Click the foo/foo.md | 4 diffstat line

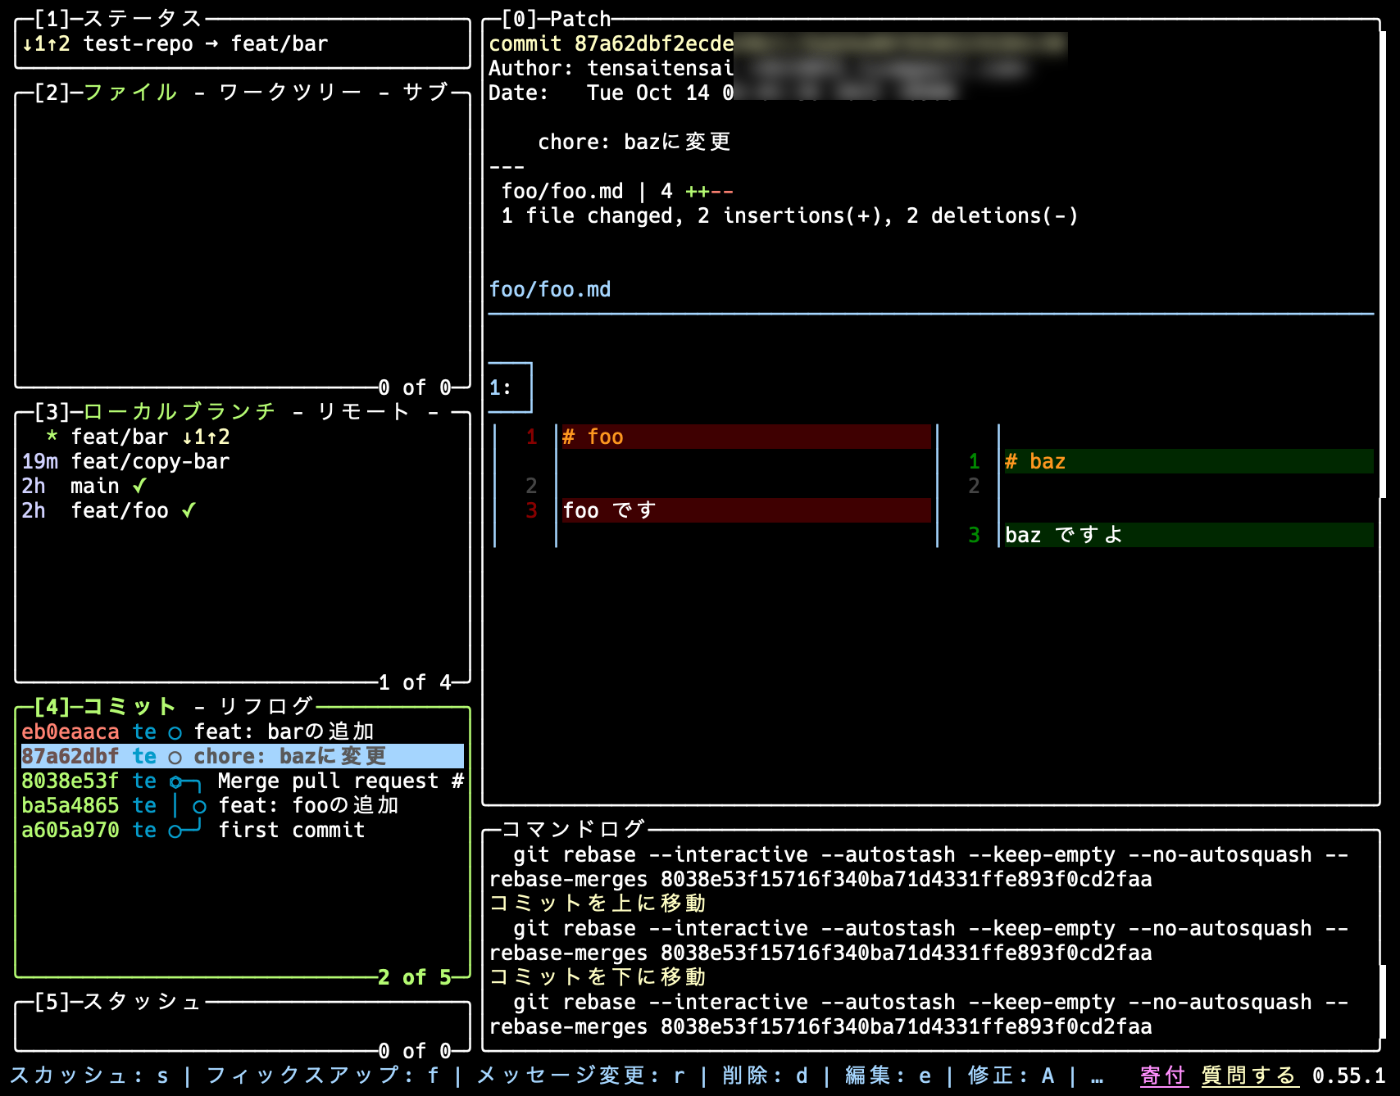(617, 191)
